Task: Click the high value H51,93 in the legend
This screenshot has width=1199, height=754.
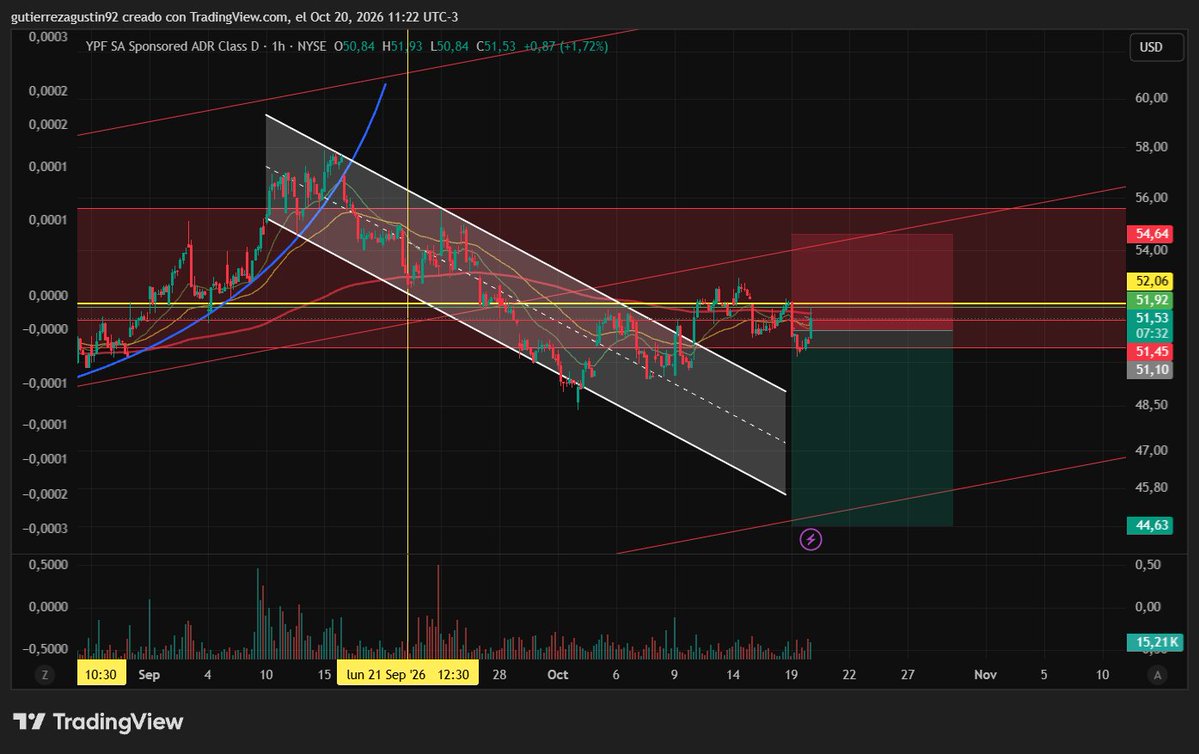Action: [402, 46]
